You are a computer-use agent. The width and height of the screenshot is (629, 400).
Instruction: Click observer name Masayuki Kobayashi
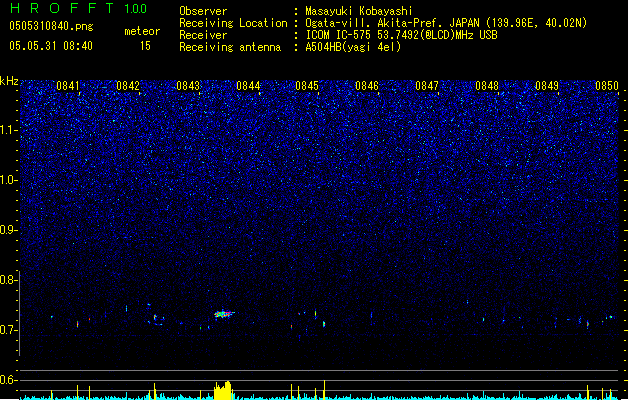(x=359, y=11)
